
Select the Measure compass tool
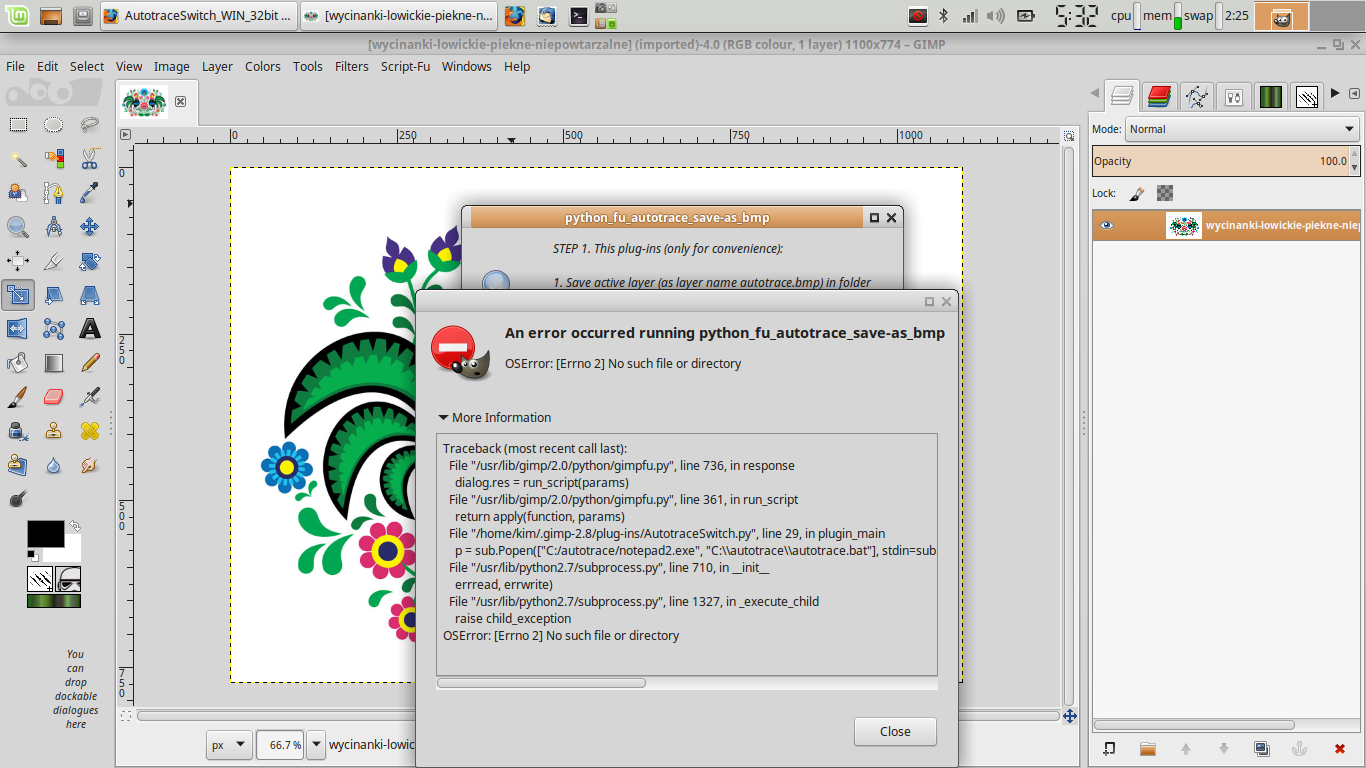tap(54, 227)
